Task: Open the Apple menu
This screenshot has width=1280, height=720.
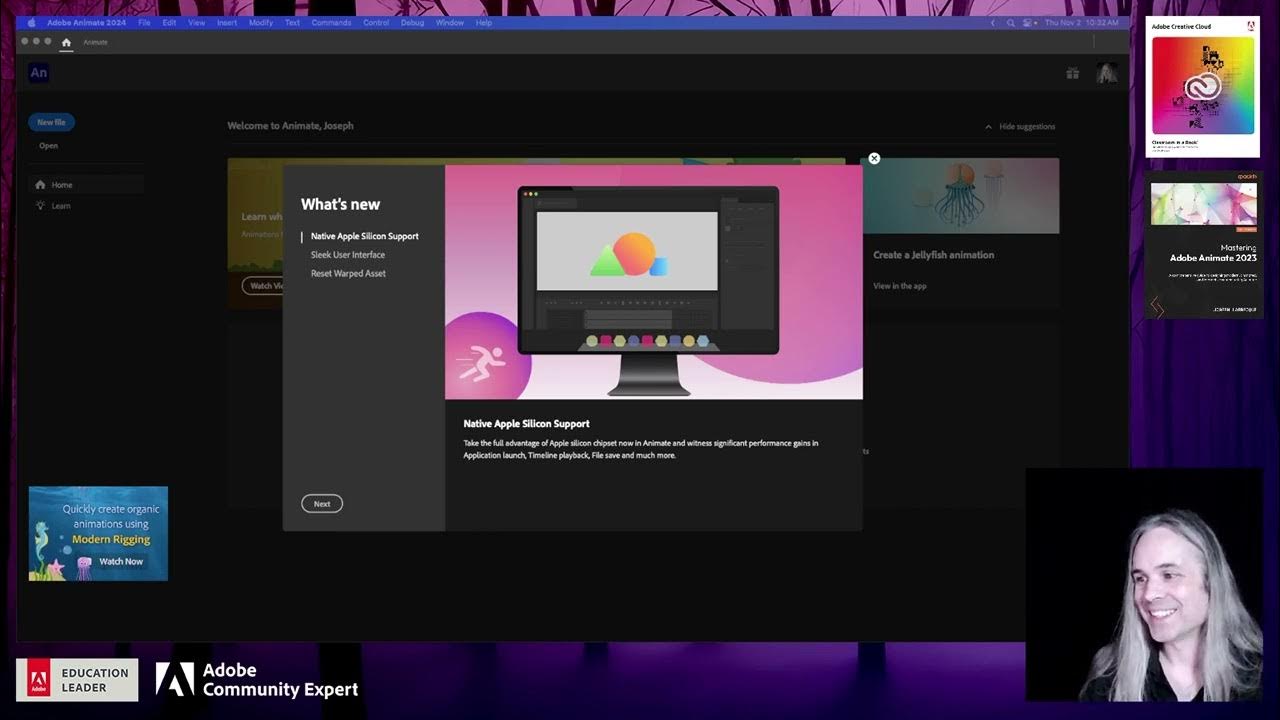Action: [31, 22]
